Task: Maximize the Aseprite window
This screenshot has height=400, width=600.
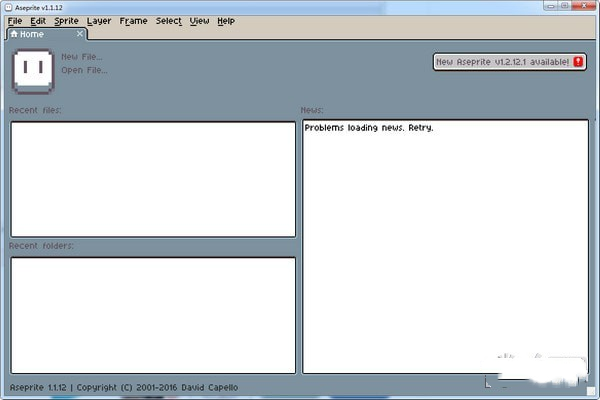Action: tap(564, 6)
